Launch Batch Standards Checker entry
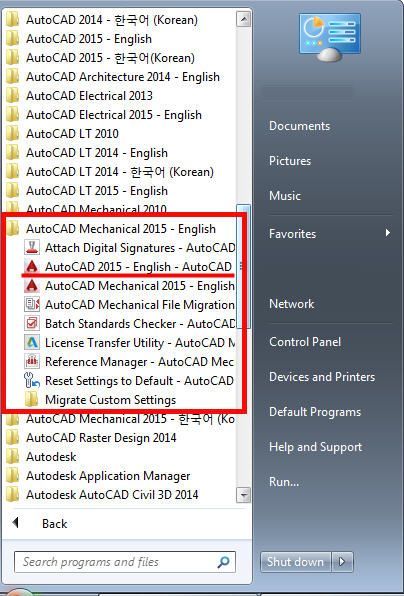404x596 pixels. tap(140, 324)
